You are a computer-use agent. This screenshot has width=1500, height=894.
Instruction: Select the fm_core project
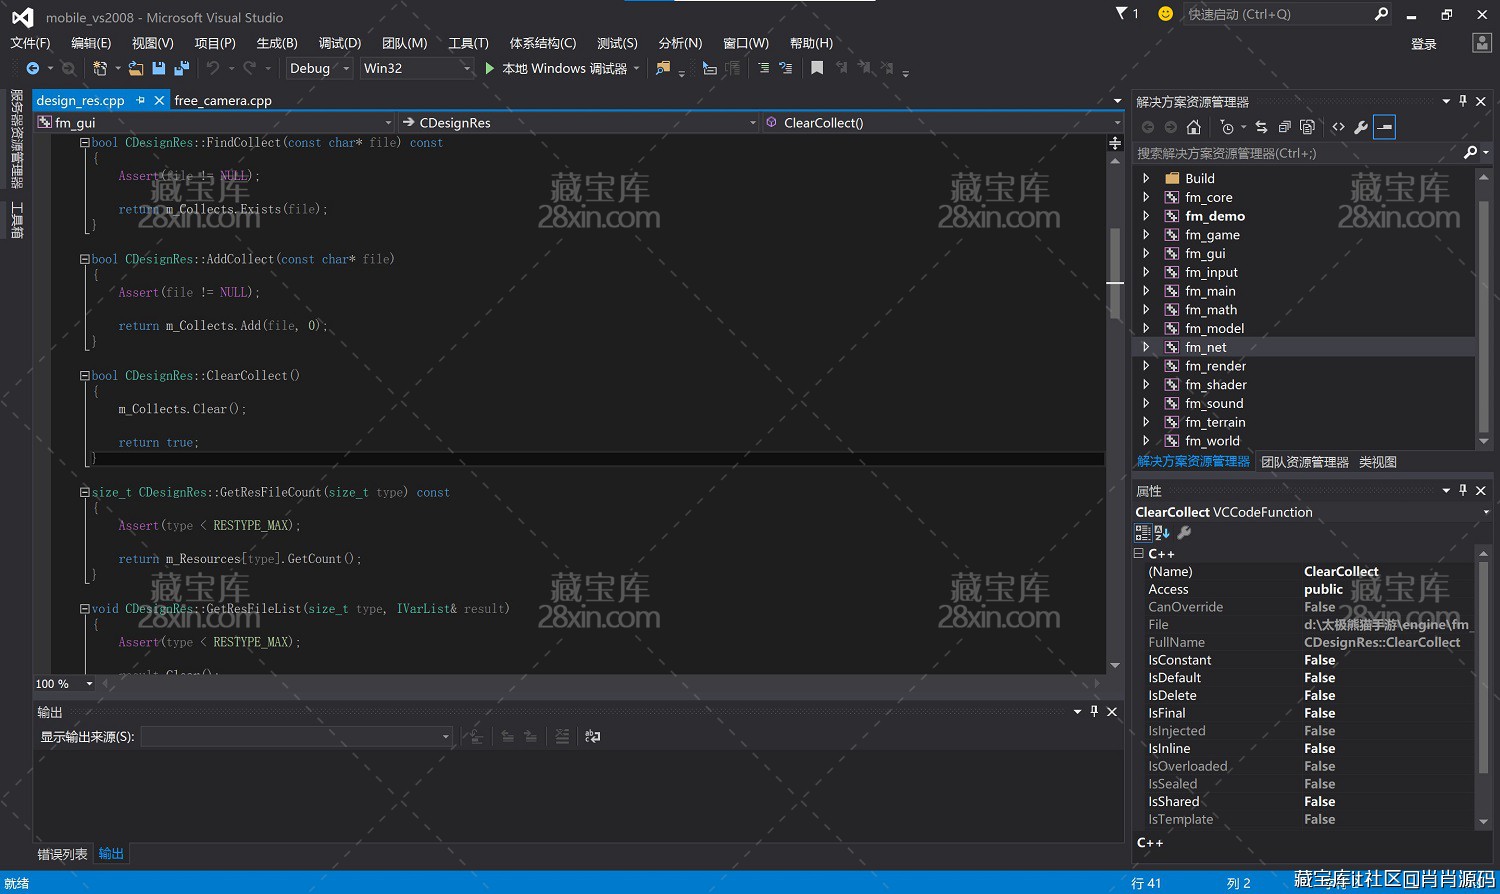point(1209,197)
